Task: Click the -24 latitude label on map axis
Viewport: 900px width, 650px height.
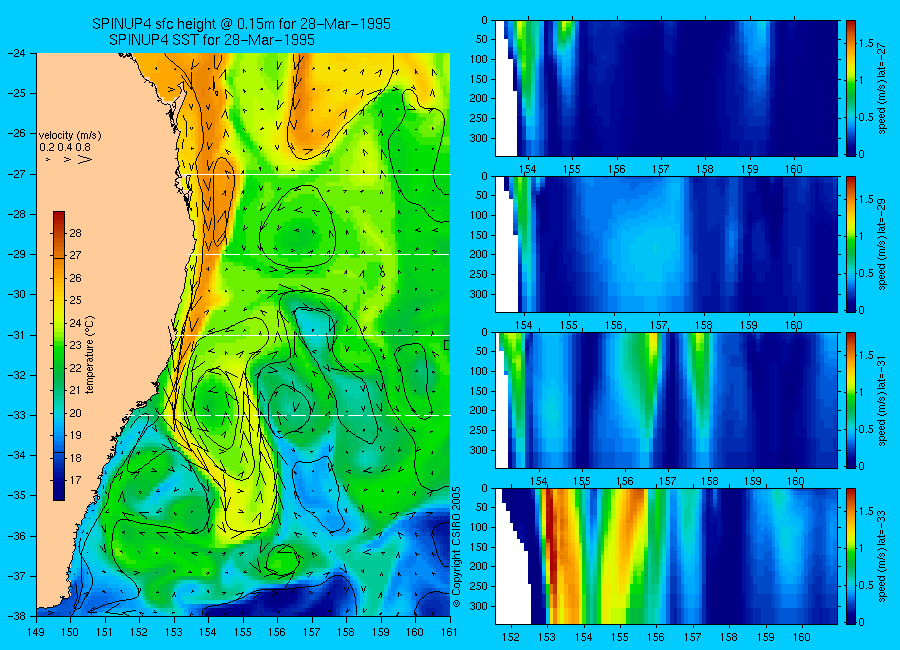Action: (x=15, y=53)
